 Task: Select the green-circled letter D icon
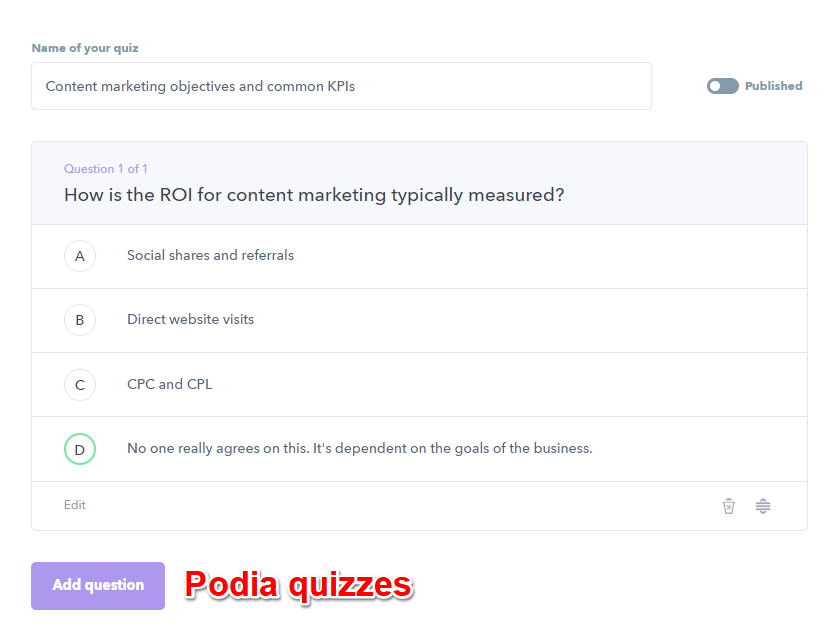pyautogui.click(x=80, y=449)
